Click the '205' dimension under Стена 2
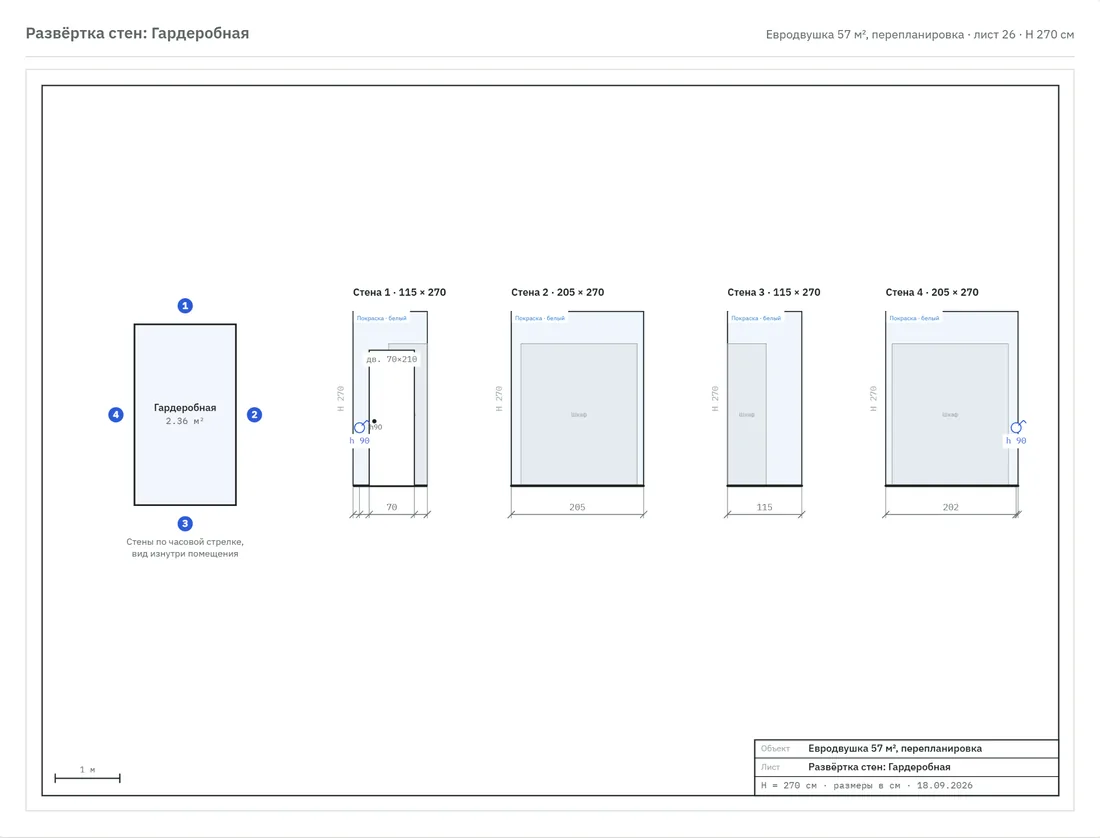 [x=577, y=507]
